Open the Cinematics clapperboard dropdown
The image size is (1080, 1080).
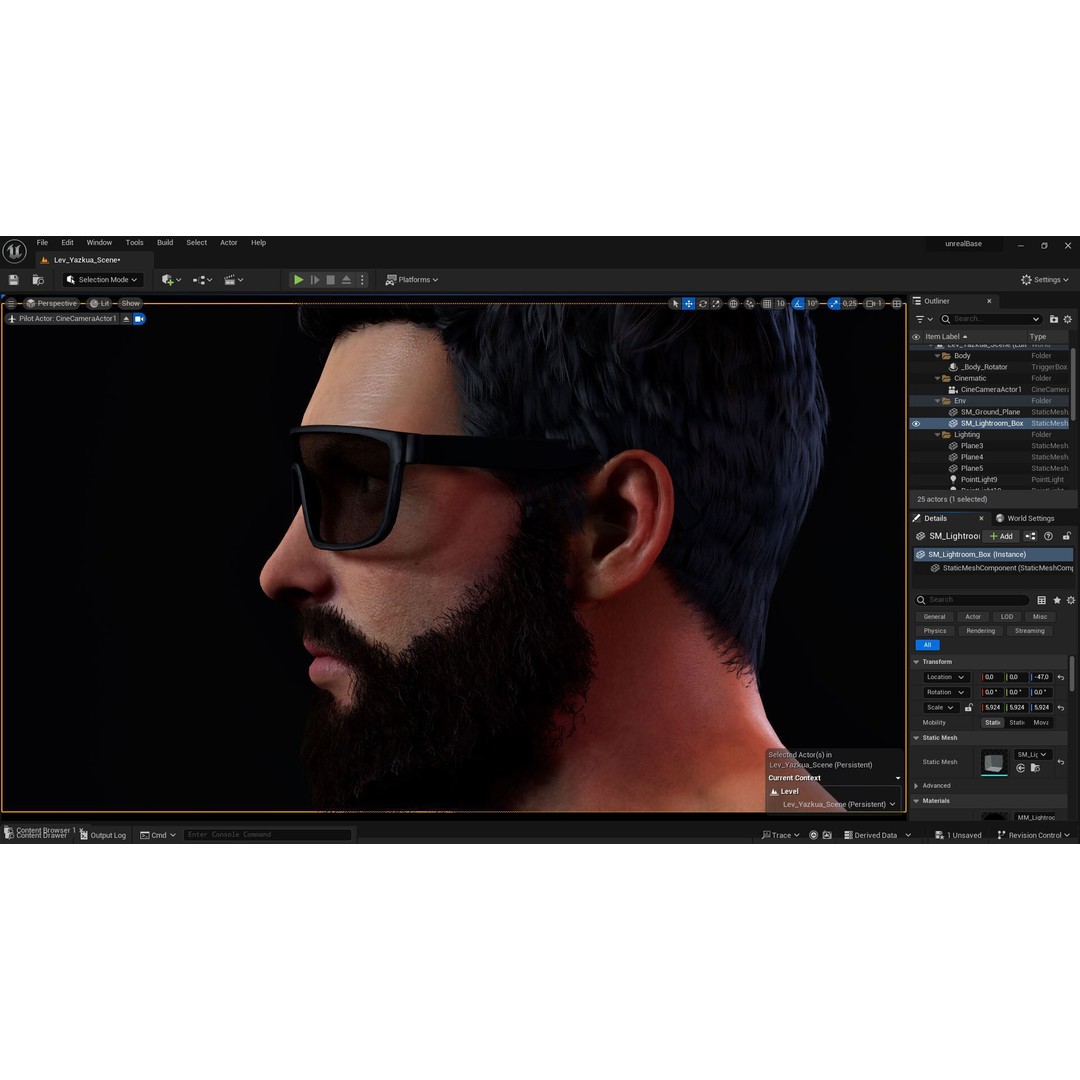tap(233, 280)
